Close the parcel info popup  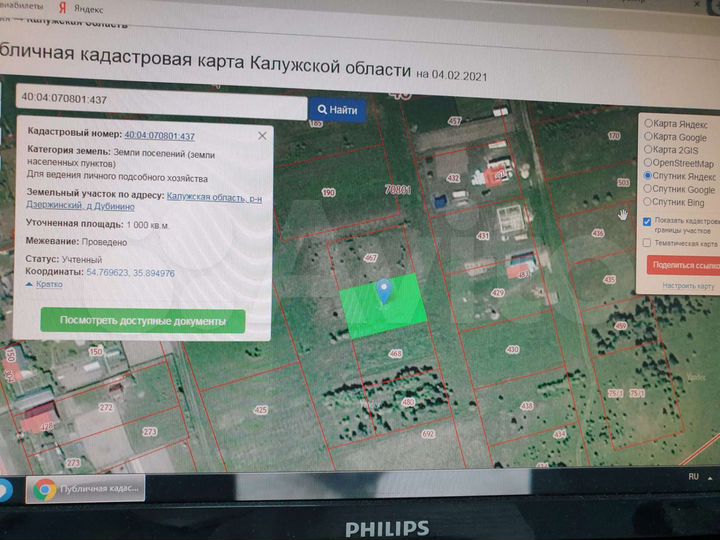pos(262,136)
